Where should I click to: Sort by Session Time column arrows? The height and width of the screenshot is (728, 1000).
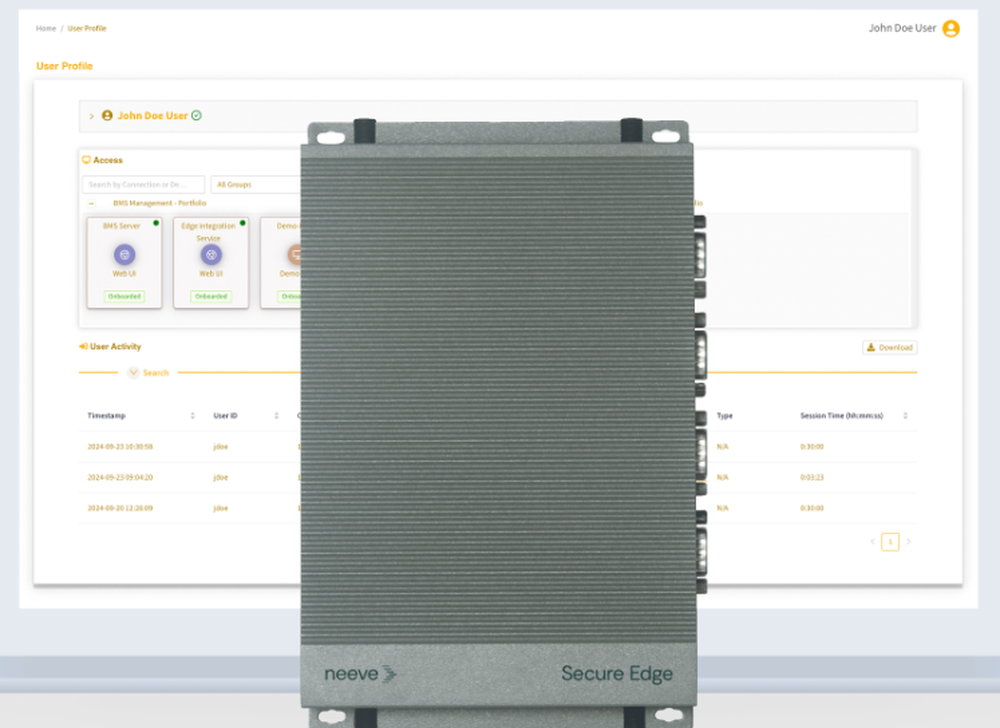[x=905, y=416]
